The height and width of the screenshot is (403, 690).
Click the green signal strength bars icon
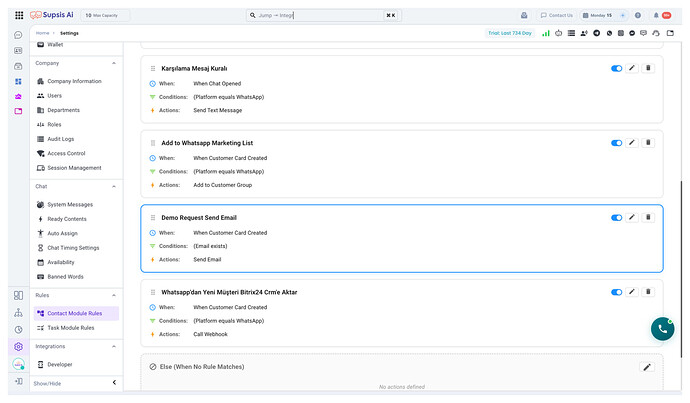point(546,33)
